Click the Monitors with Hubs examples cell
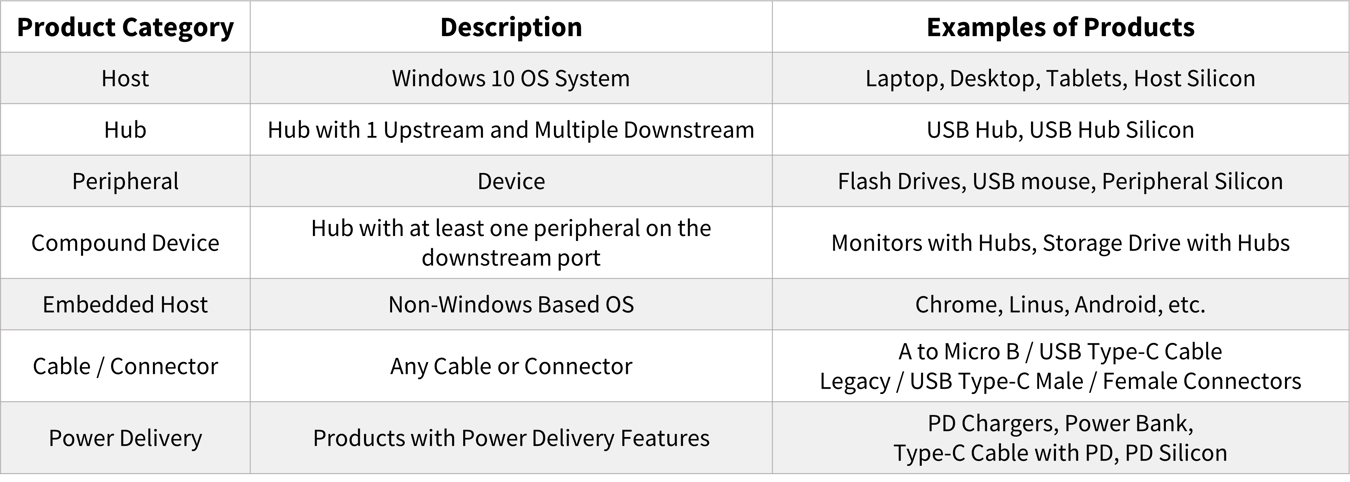1350x482 pixels. 1060,243
